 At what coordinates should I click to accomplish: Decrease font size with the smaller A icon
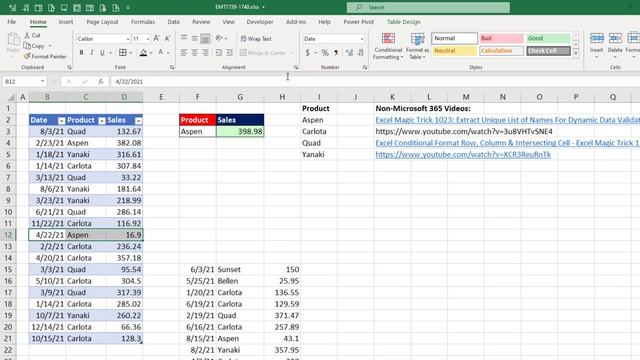point(167,38)
